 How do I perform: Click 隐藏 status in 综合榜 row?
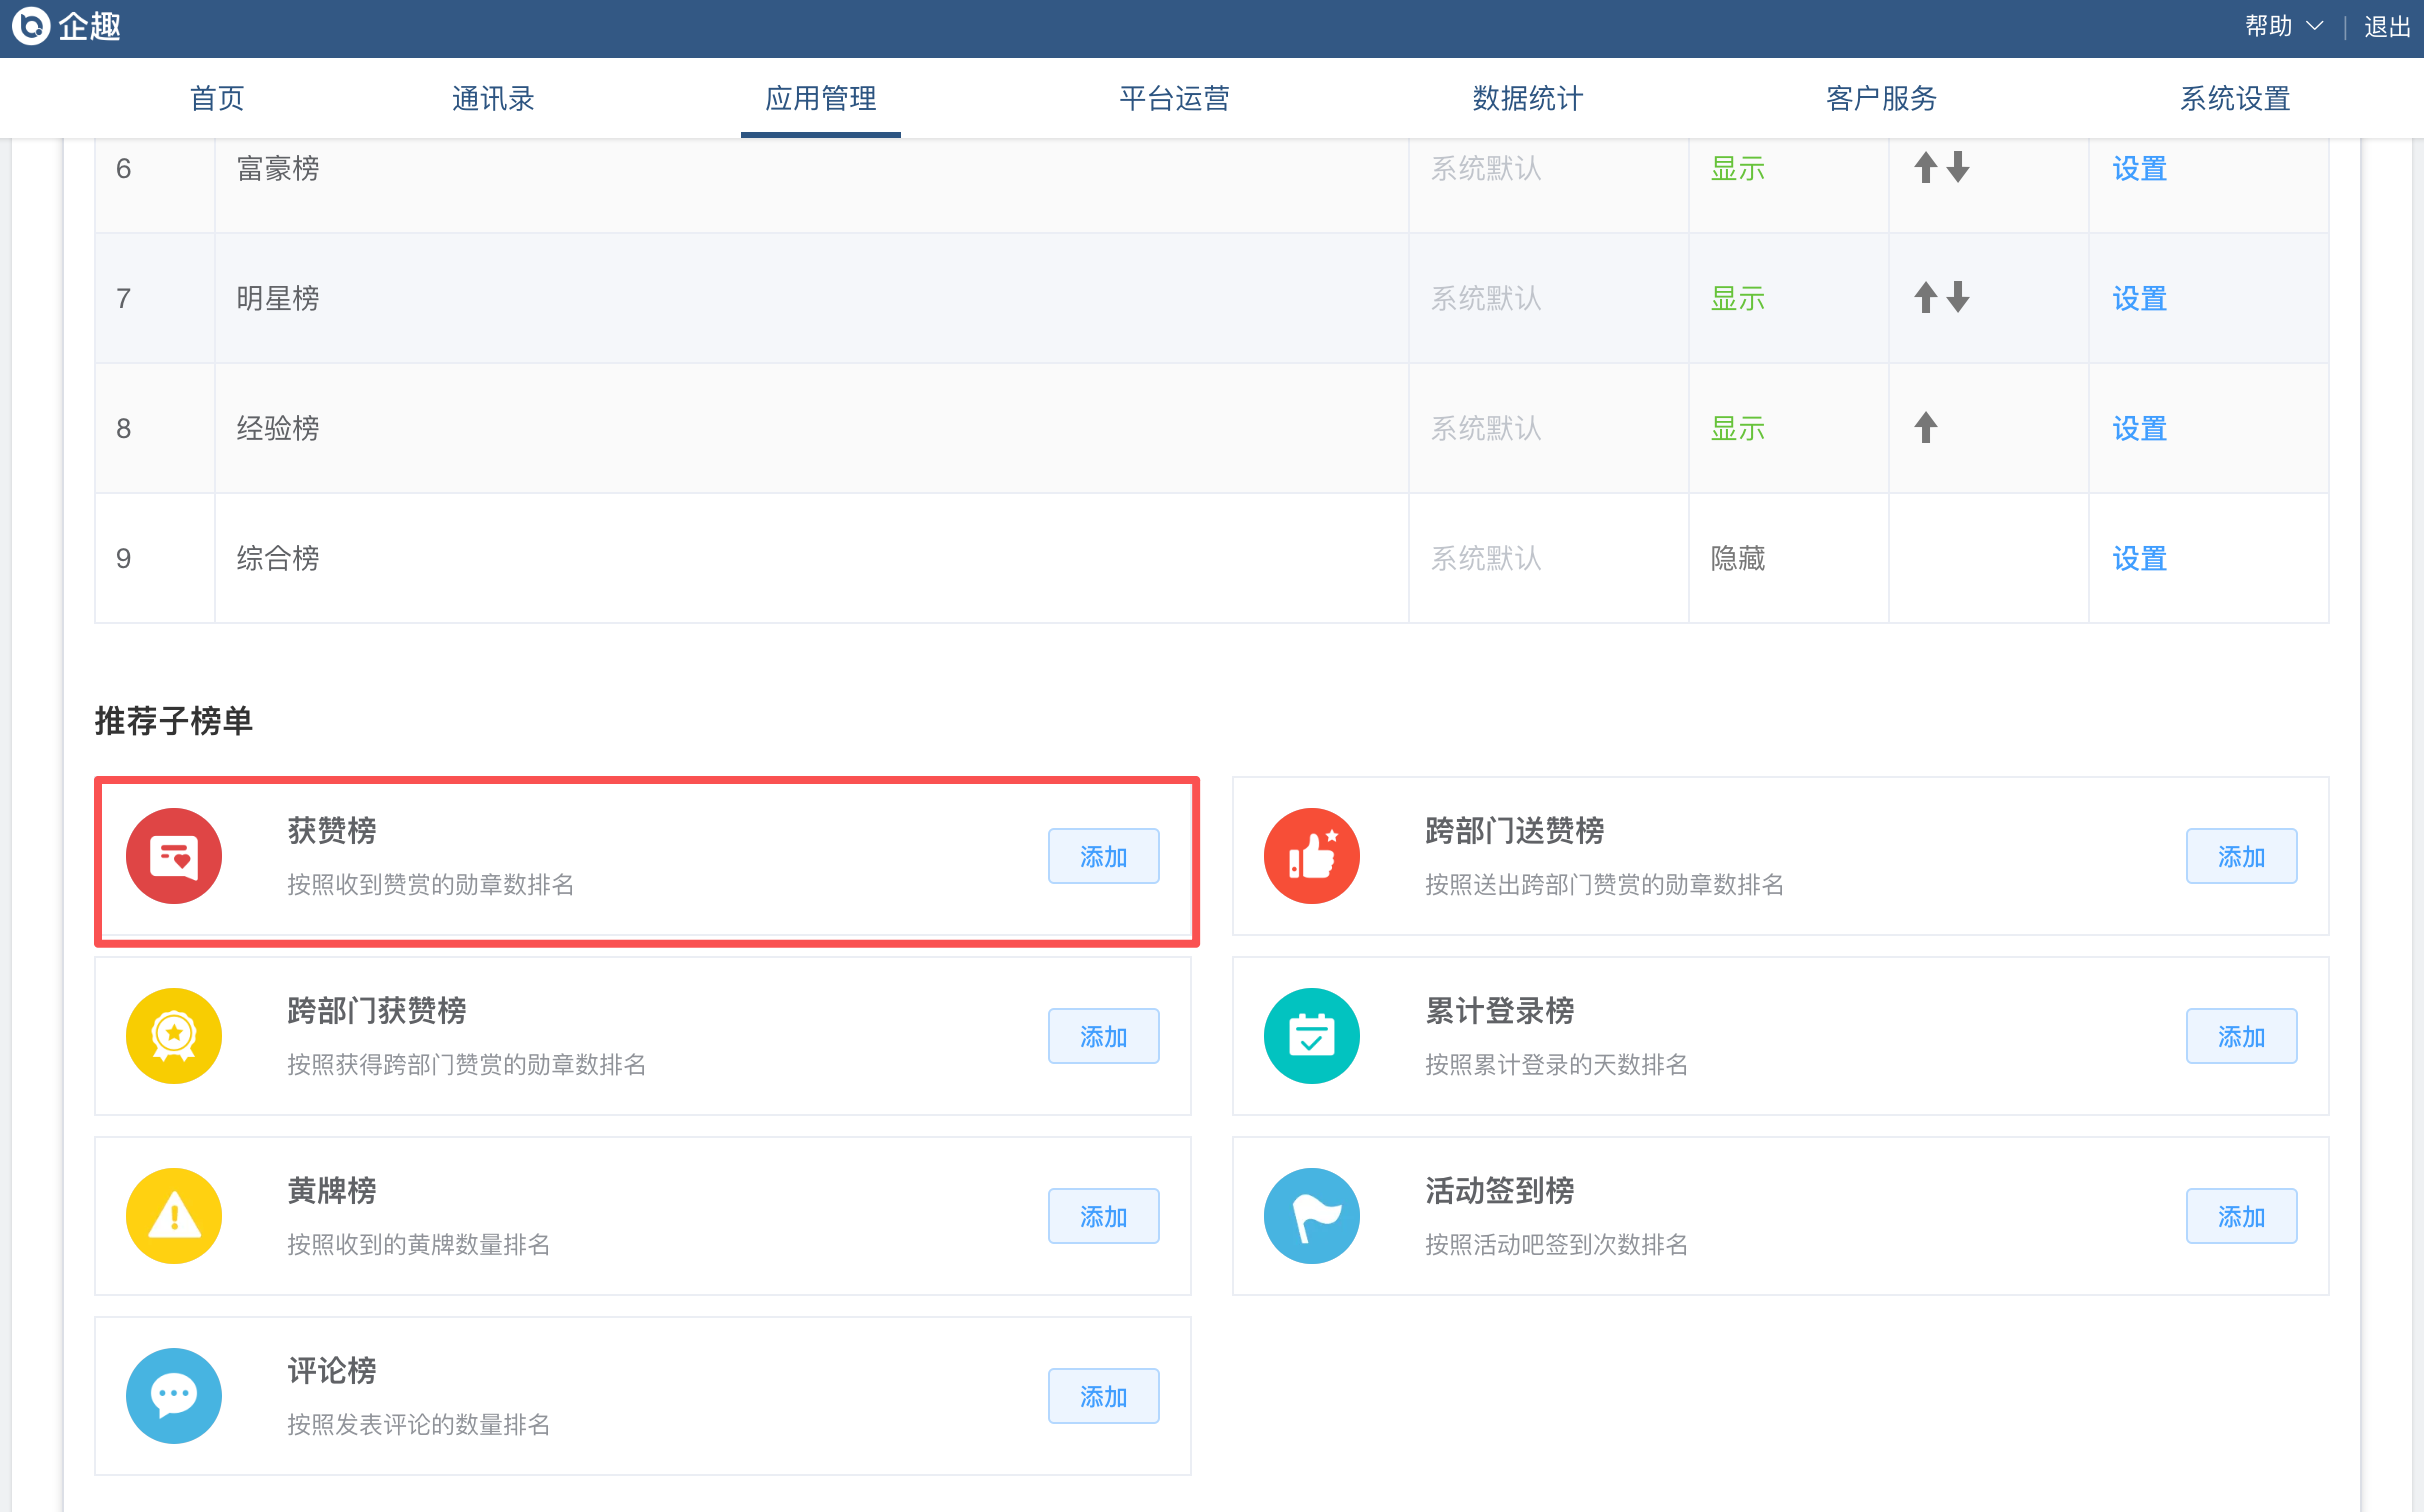[x=1738, y=558]
